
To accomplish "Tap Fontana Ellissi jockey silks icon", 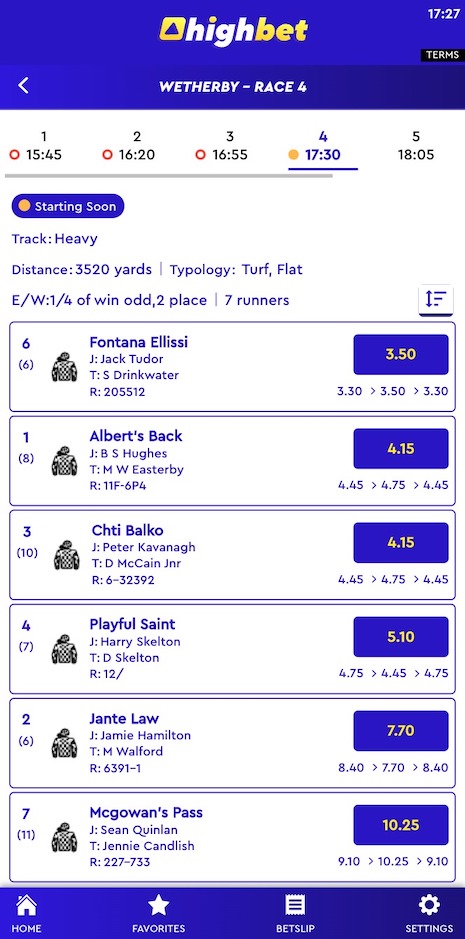I will (x=64, y=367).
